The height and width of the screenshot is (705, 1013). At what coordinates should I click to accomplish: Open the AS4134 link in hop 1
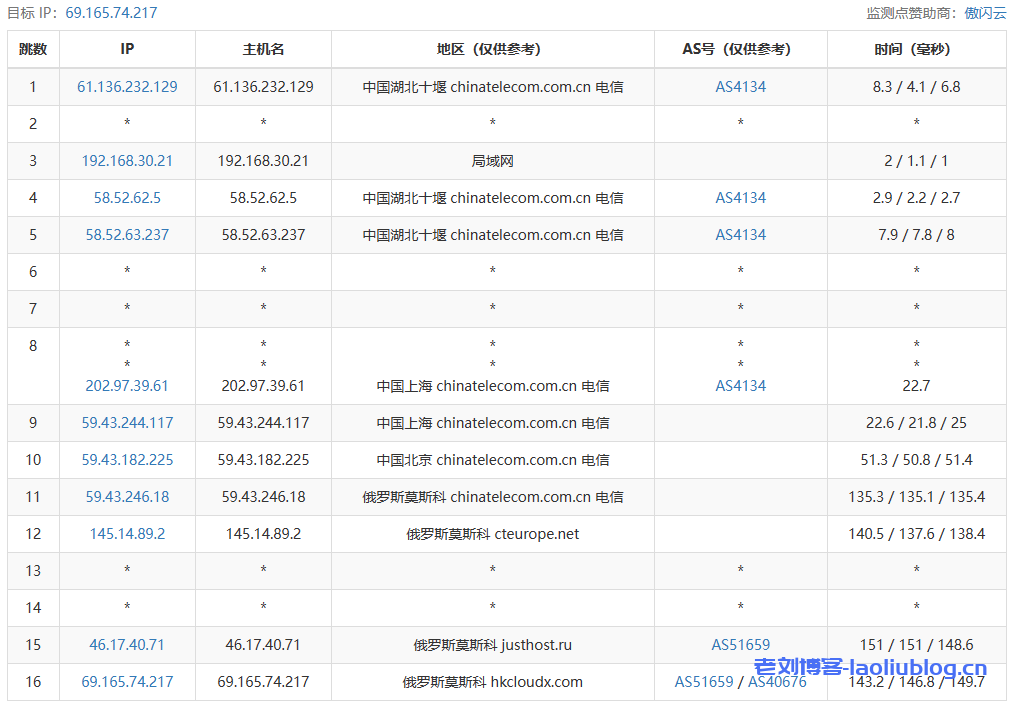tap(739, 87)
